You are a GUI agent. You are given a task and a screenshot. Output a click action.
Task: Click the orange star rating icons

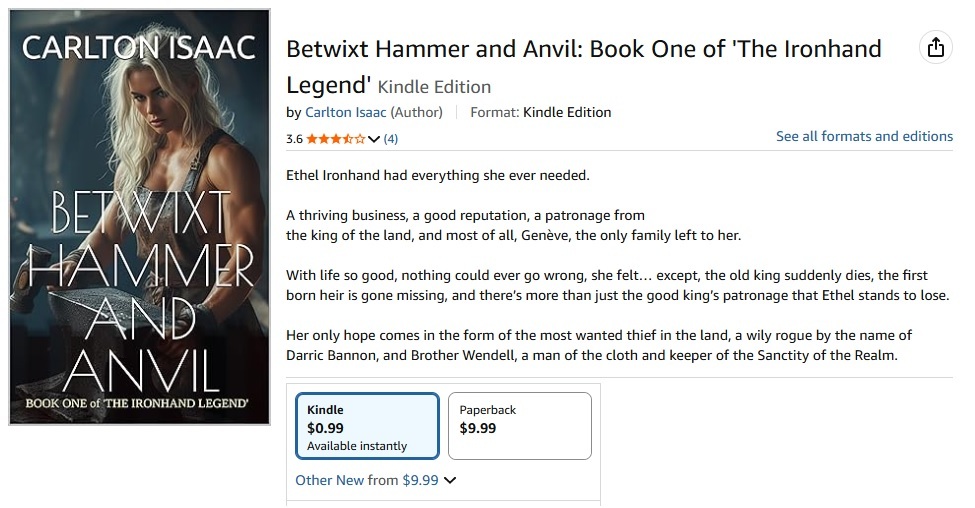(335, 139)
